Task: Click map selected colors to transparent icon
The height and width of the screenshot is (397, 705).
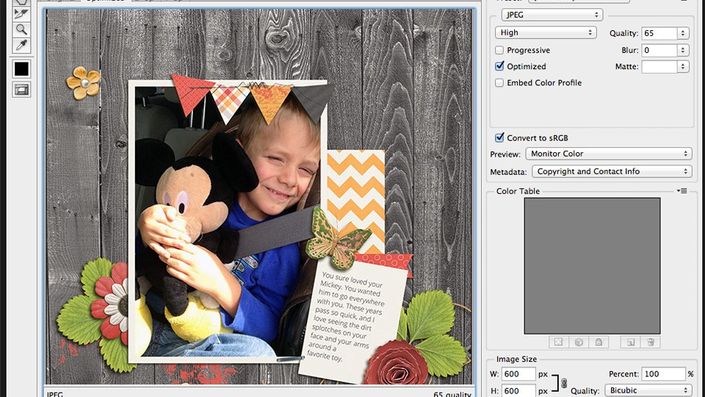Action: pyautogui.click(x=558, y=342)
